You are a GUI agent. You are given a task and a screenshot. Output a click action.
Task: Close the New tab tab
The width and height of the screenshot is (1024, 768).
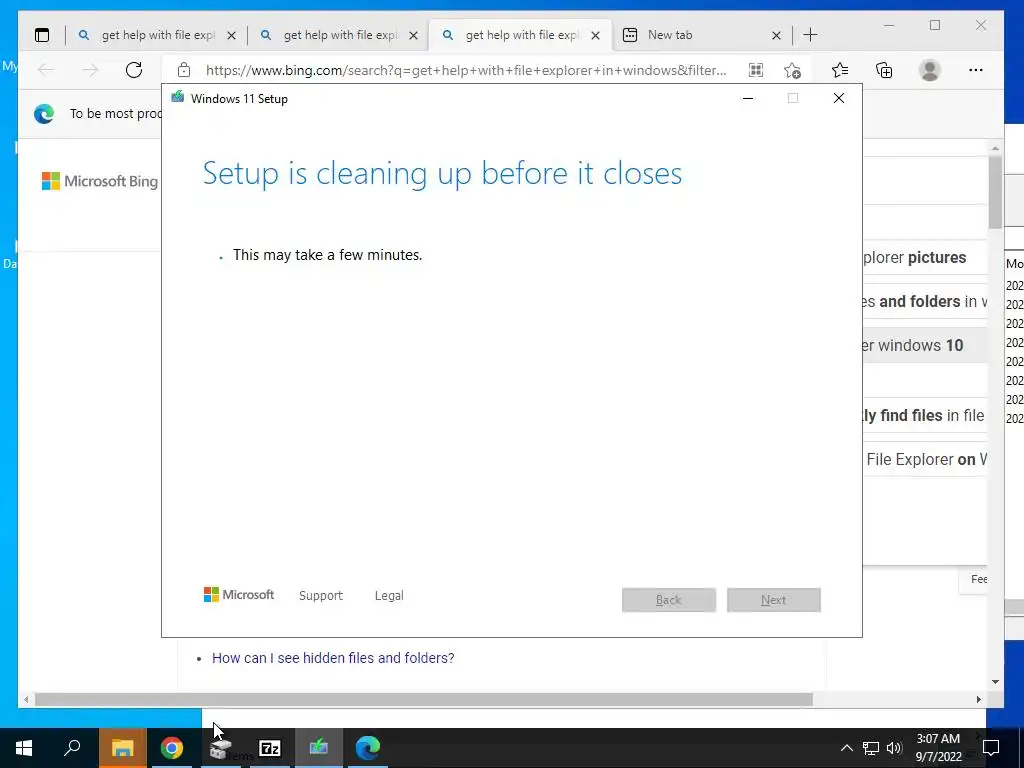tap(776, 35)
